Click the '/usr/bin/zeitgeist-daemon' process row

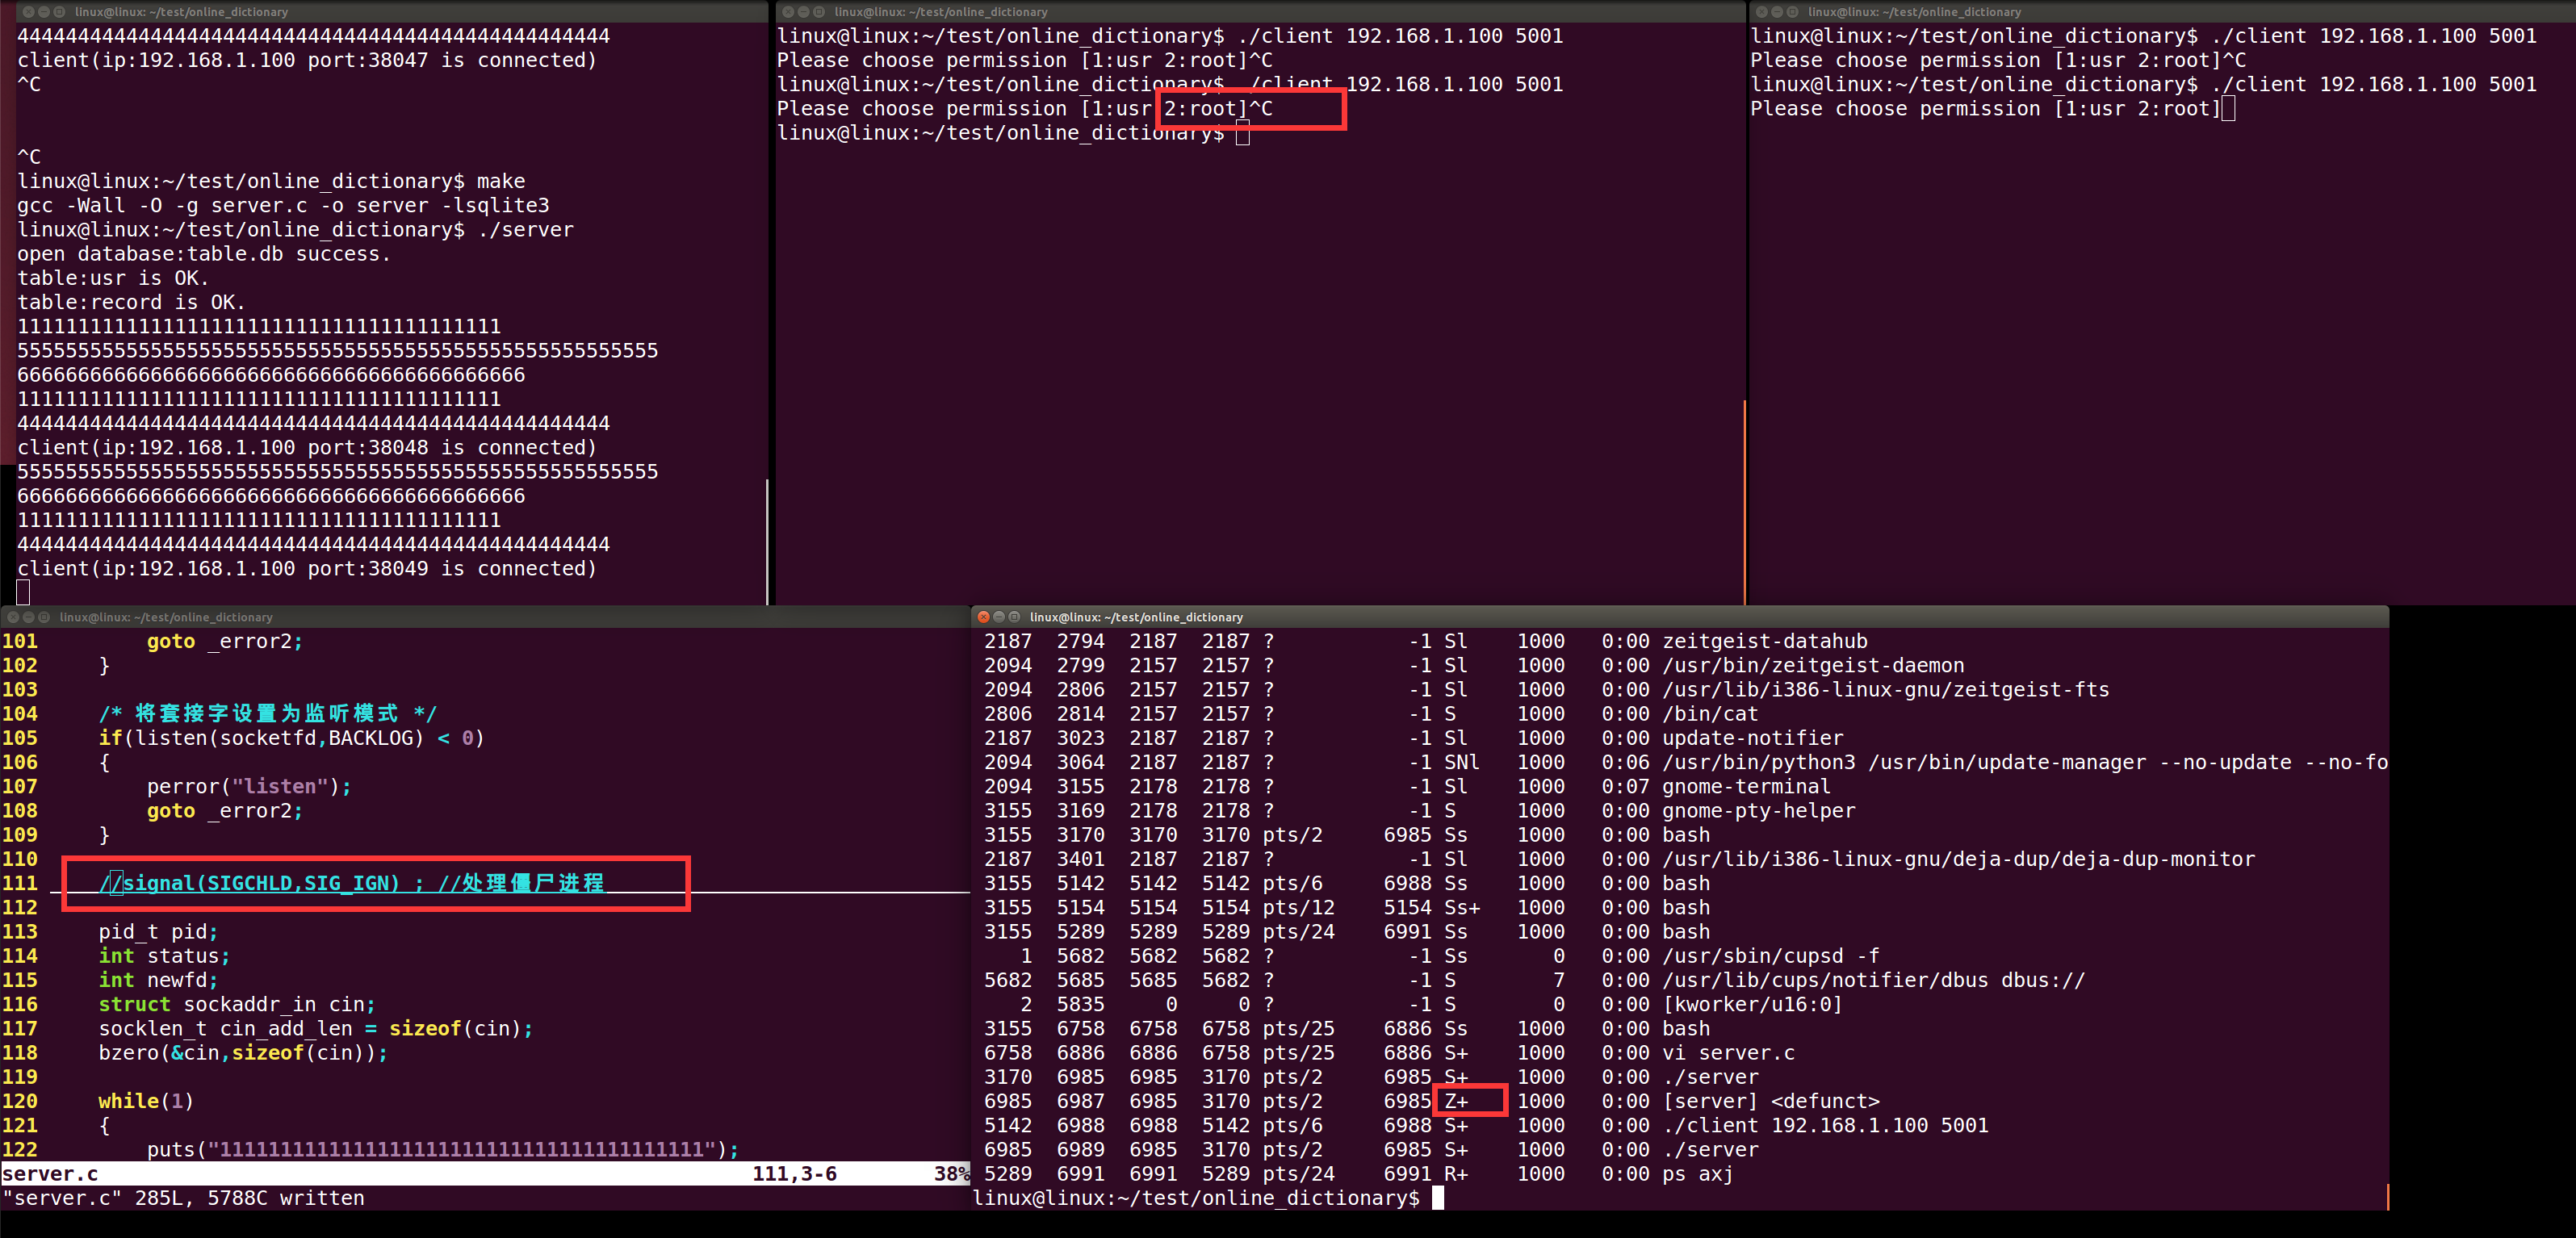1474,665
